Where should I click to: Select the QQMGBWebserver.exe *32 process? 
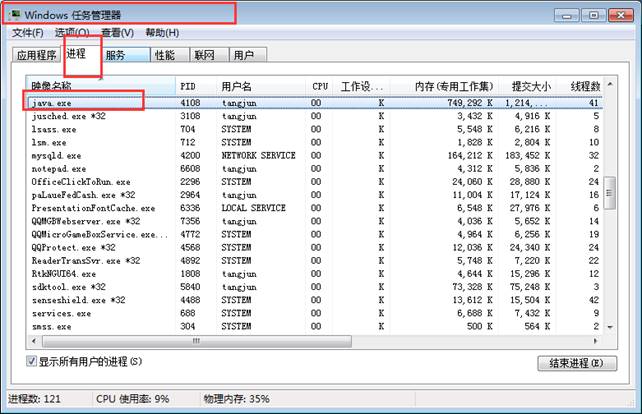point(314,221)
